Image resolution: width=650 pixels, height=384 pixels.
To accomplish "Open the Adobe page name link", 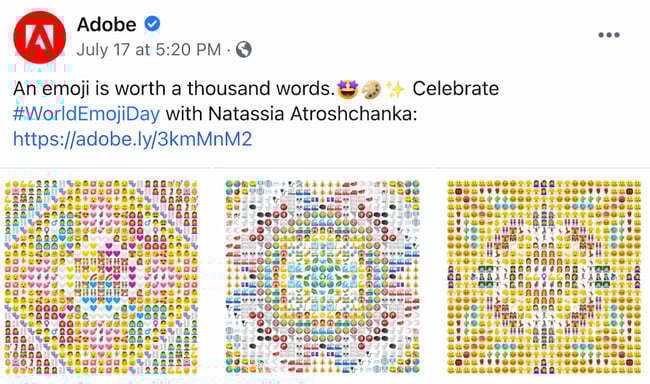I will [107, 24].
